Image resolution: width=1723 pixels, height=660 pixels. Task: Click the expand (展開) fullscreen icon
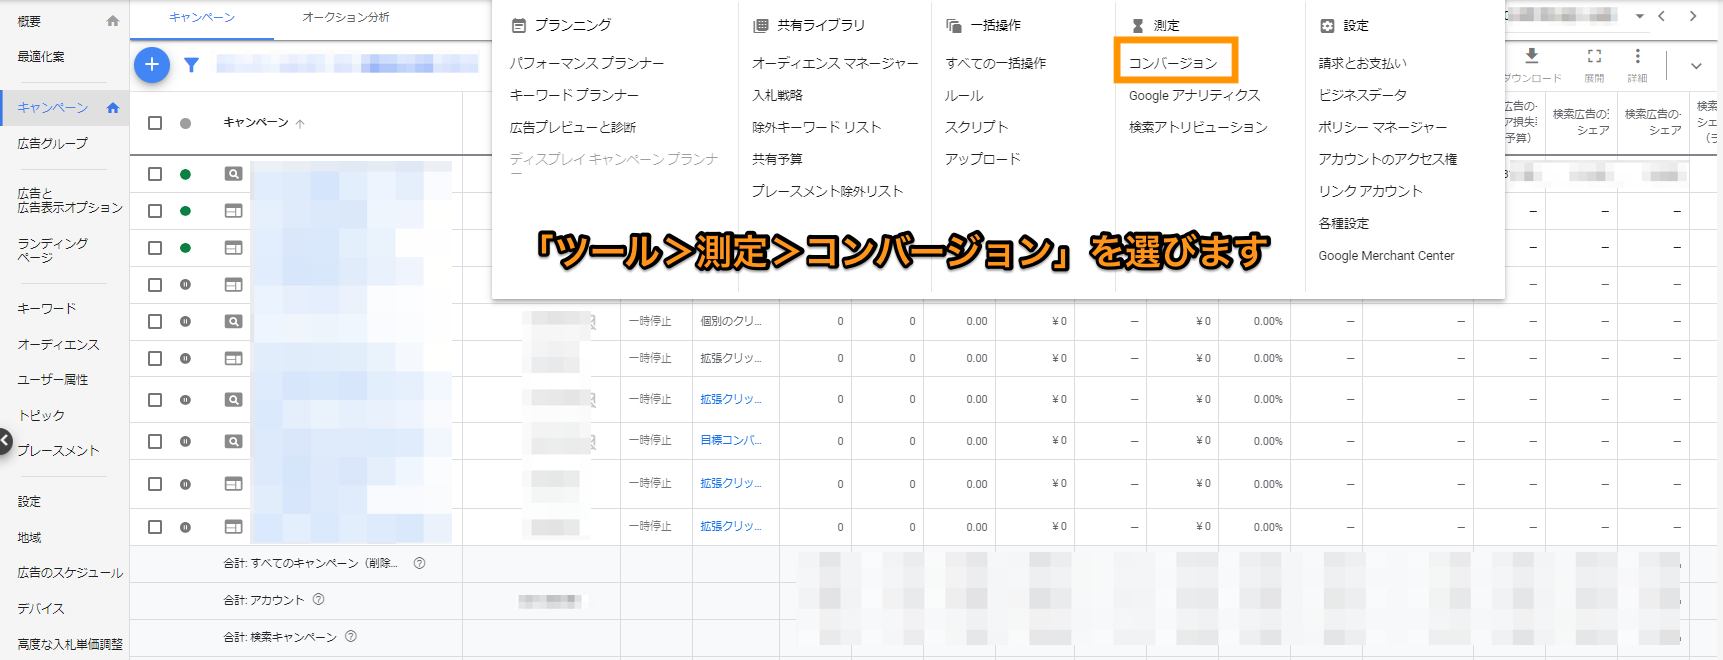point(1594,56)
